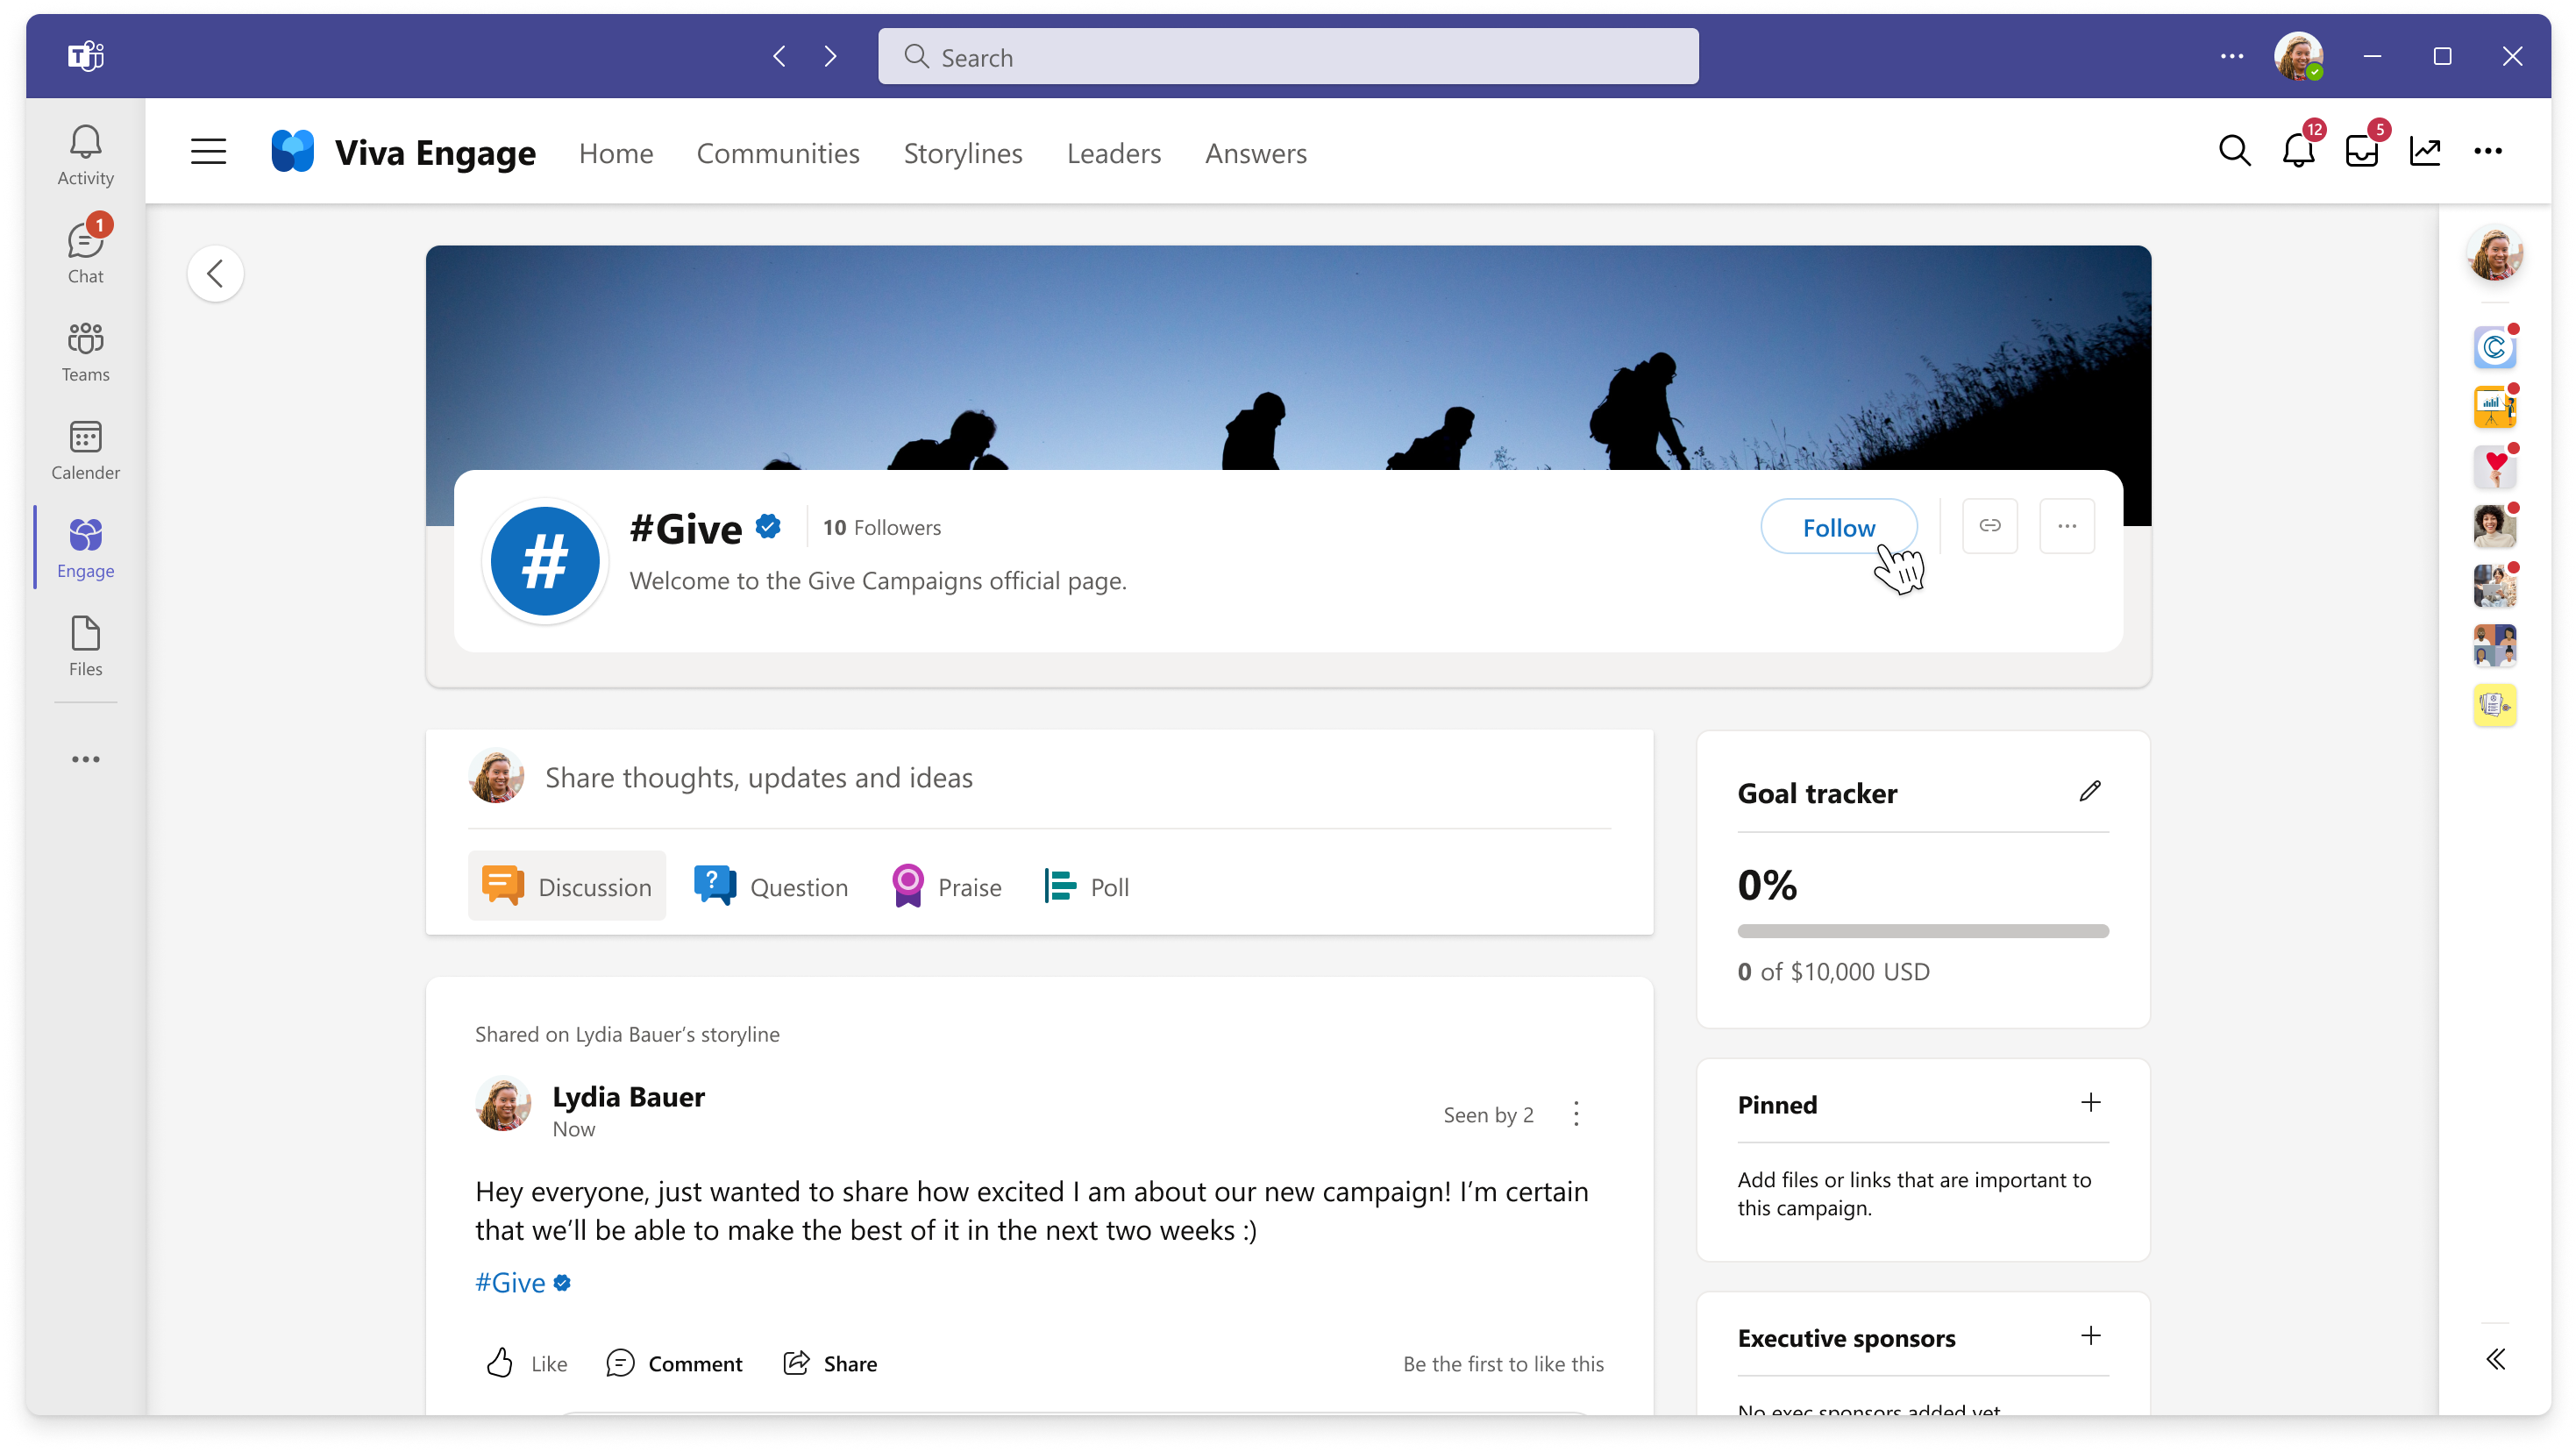
Task: Expand the Pinned section with plus
Action: [2091, 1102]
